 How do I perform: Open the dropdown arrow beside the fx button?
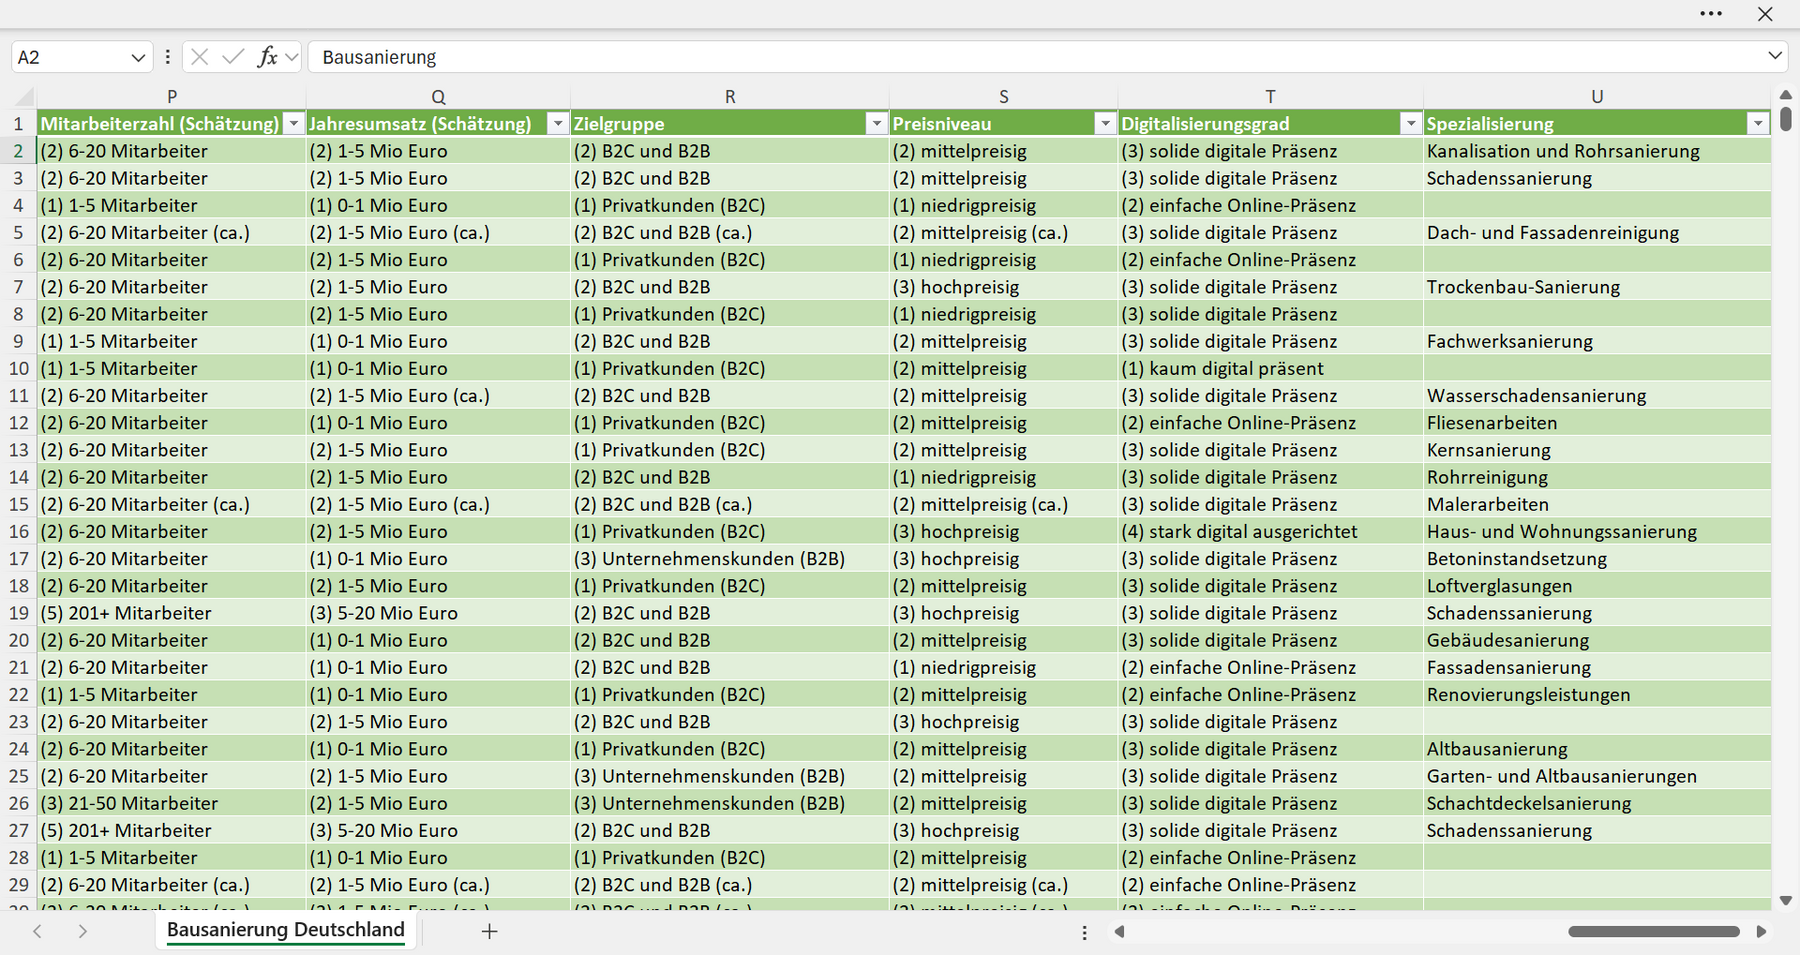click(x=291, y=57)
